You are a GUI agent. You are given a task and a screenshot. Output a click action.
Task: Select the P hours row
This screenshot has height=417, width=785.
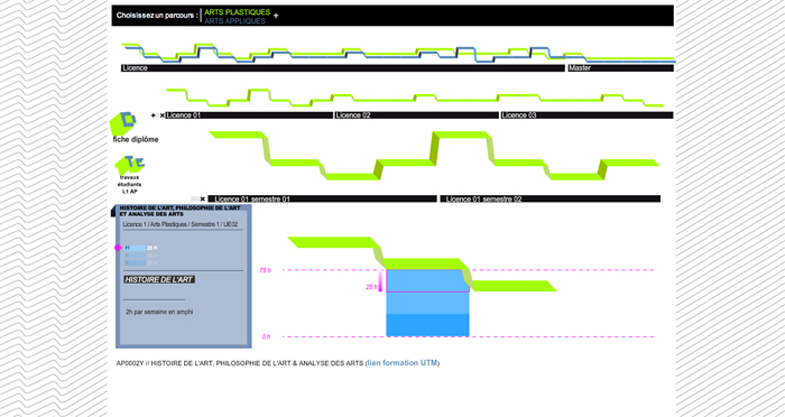pyautogui.click(x=142, y=255)
